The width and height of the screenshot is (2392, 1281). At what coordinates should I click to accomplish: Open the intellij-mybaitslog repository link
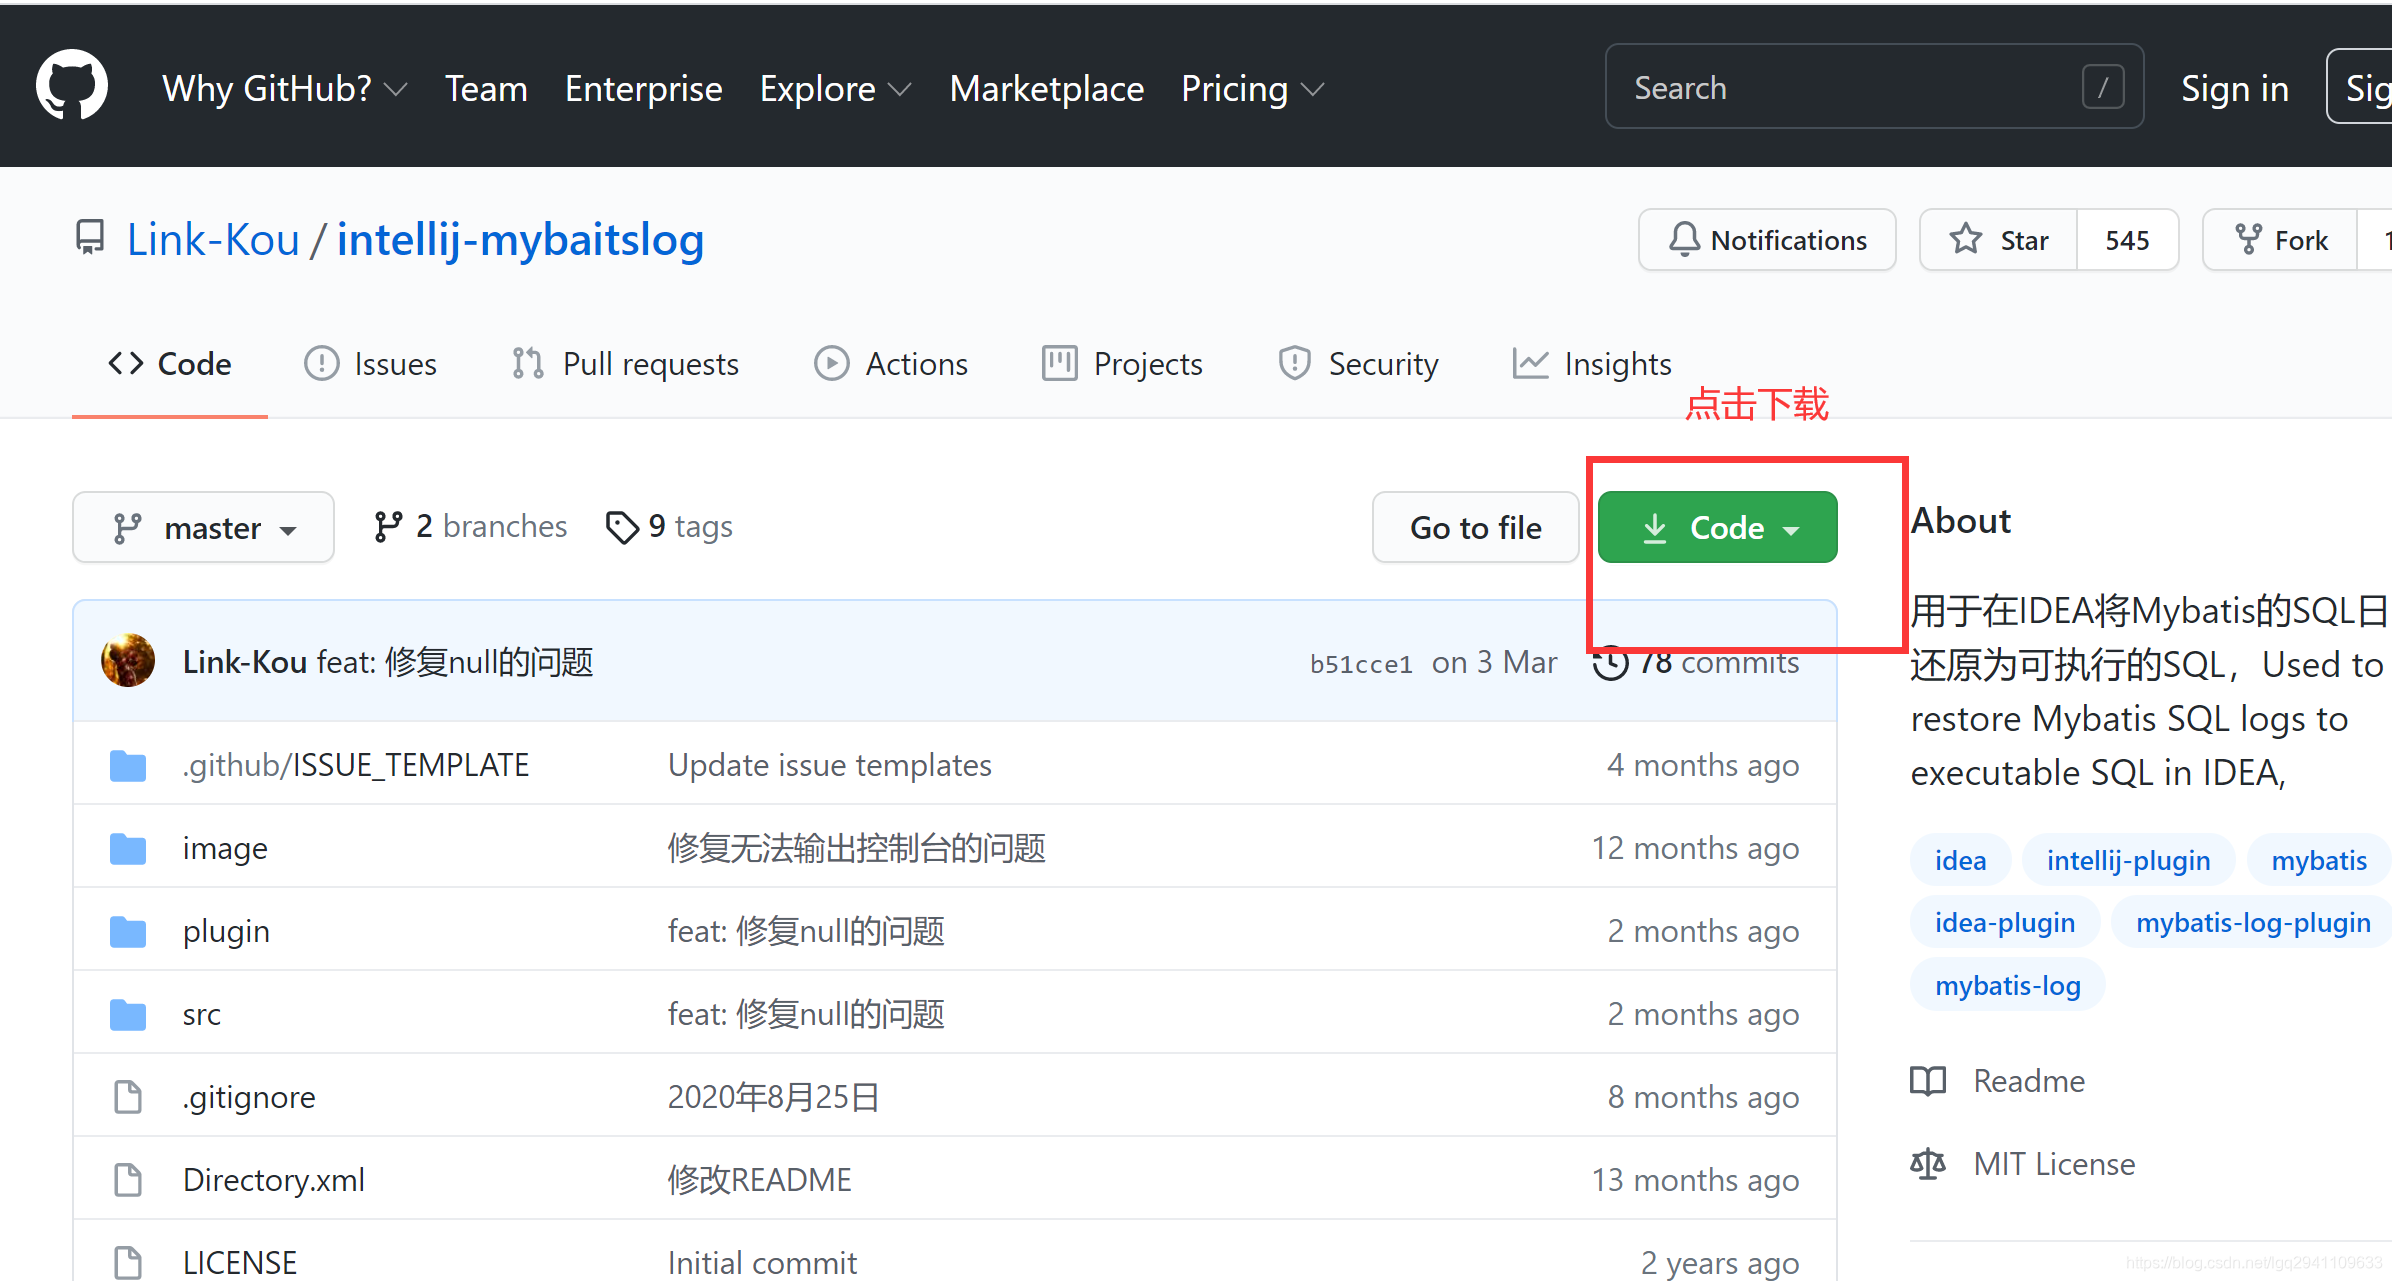pyautogui.click(x=520, y=240)
